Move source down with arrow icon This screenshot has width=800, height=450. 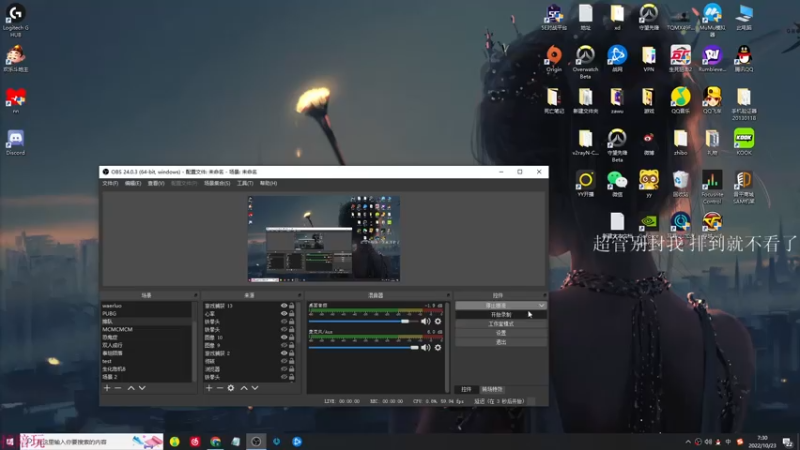click(255, 388)
